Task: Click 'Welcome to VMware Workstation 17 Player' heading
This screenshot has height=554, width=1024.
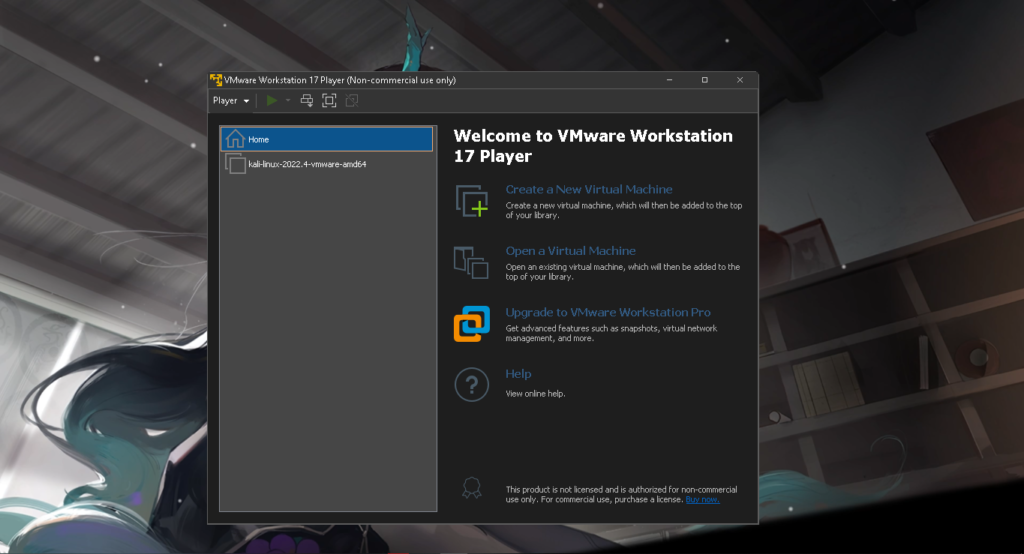Action: [x=593, y=146]
